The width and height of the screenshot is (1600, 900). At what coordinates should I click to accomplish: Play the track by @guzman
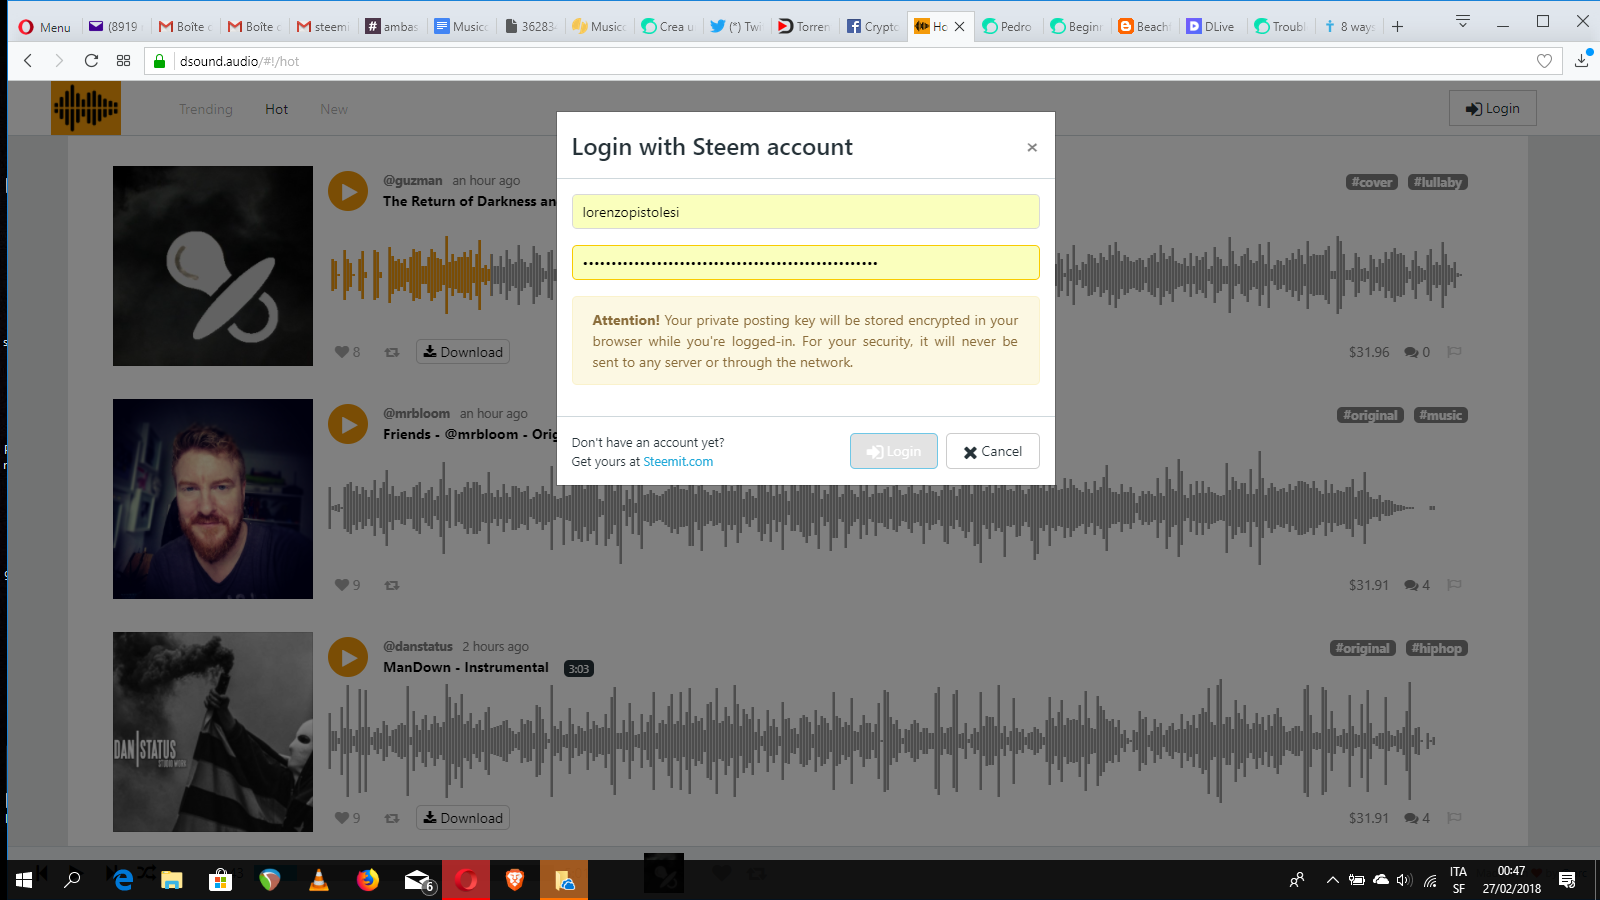[x=347, y=190]
